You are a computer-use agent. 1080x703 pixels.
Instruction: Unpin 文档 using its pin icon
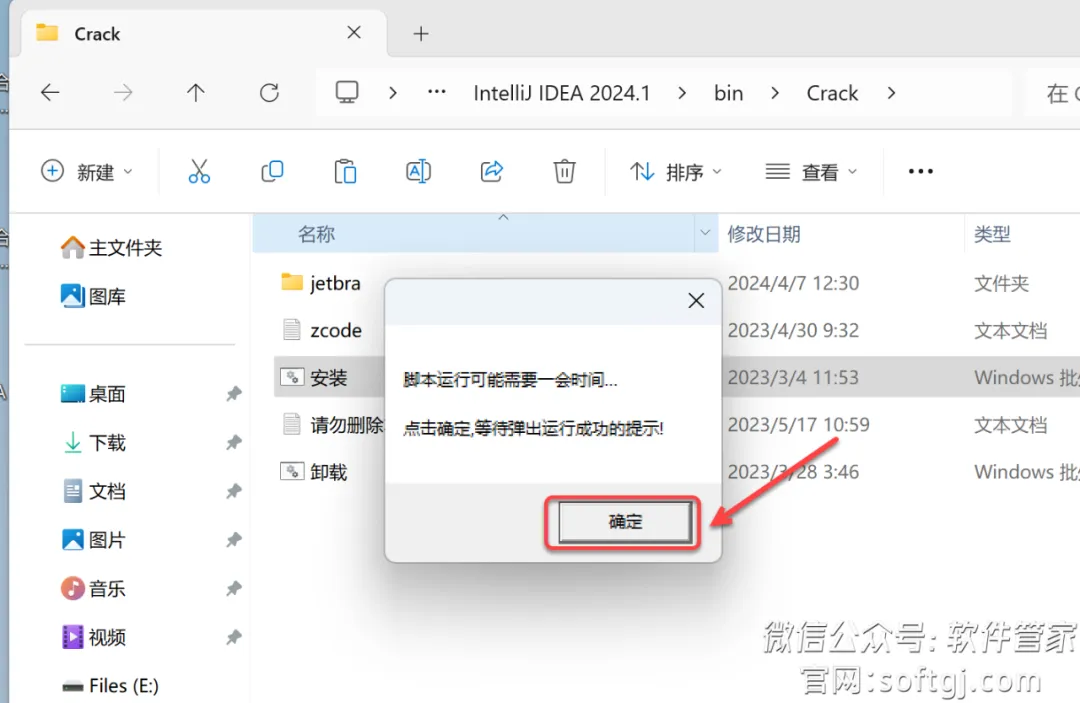[233, 492]
